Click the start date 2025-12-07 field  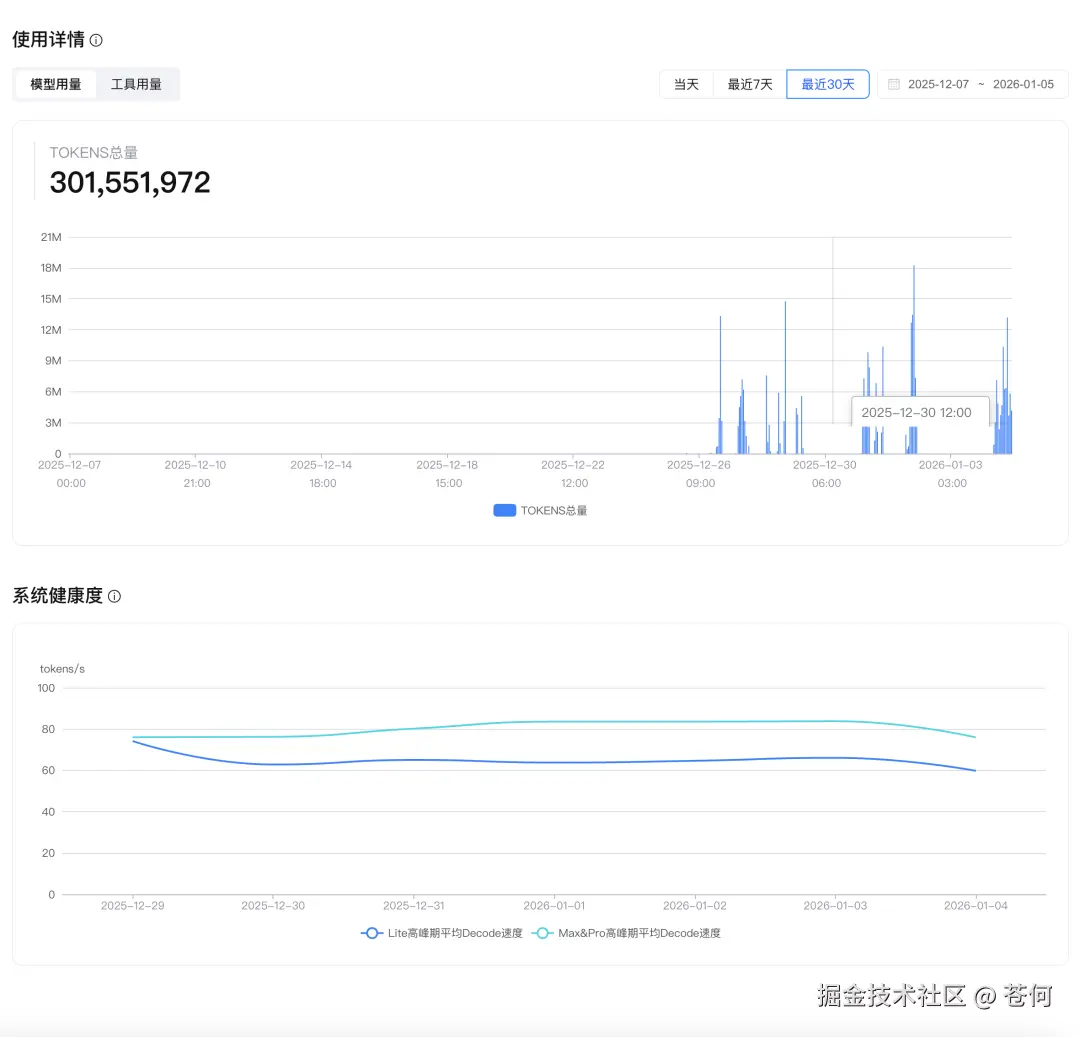point(940,84)
